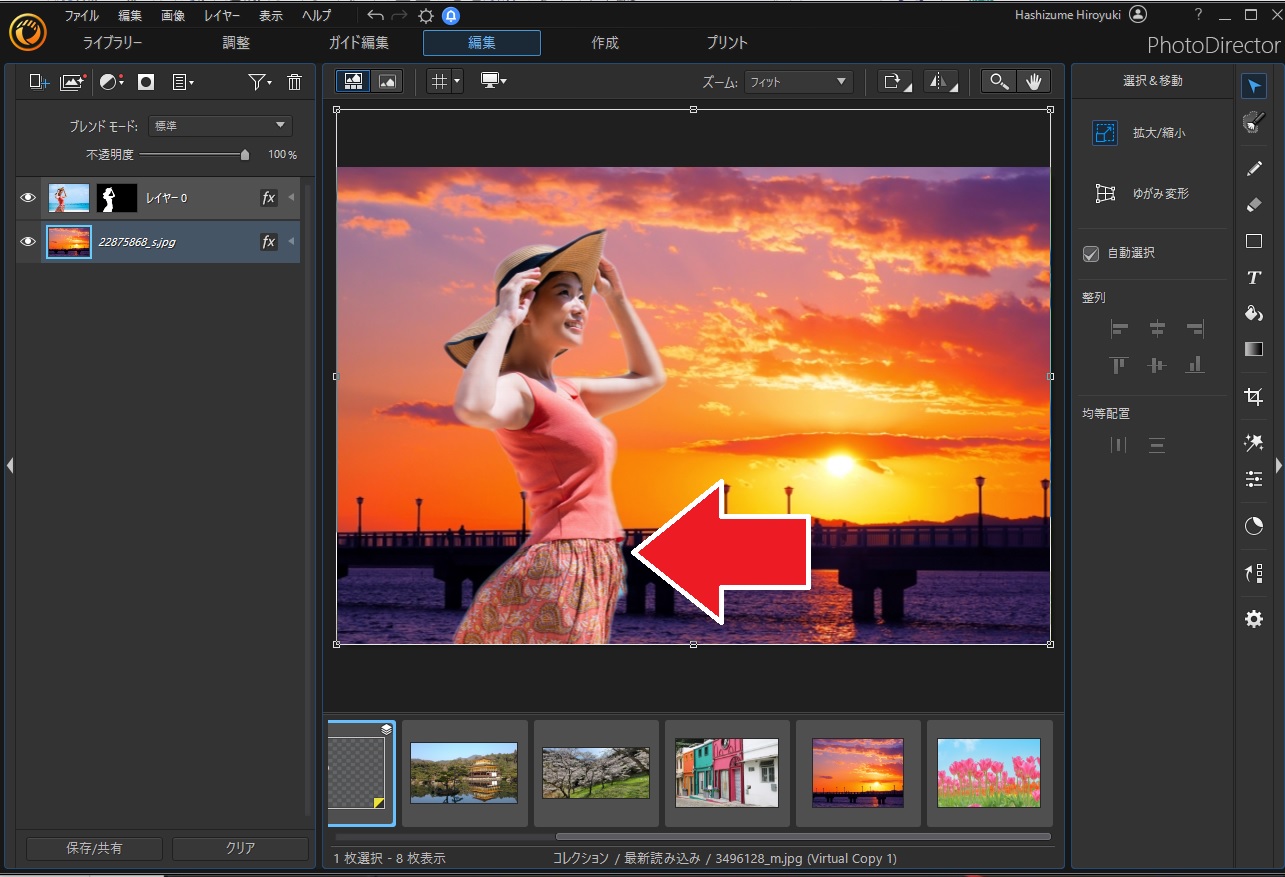Activate the Hand pan tool
The width and height of the screenshot is (1285, 877).
(x=1033, y=82)
